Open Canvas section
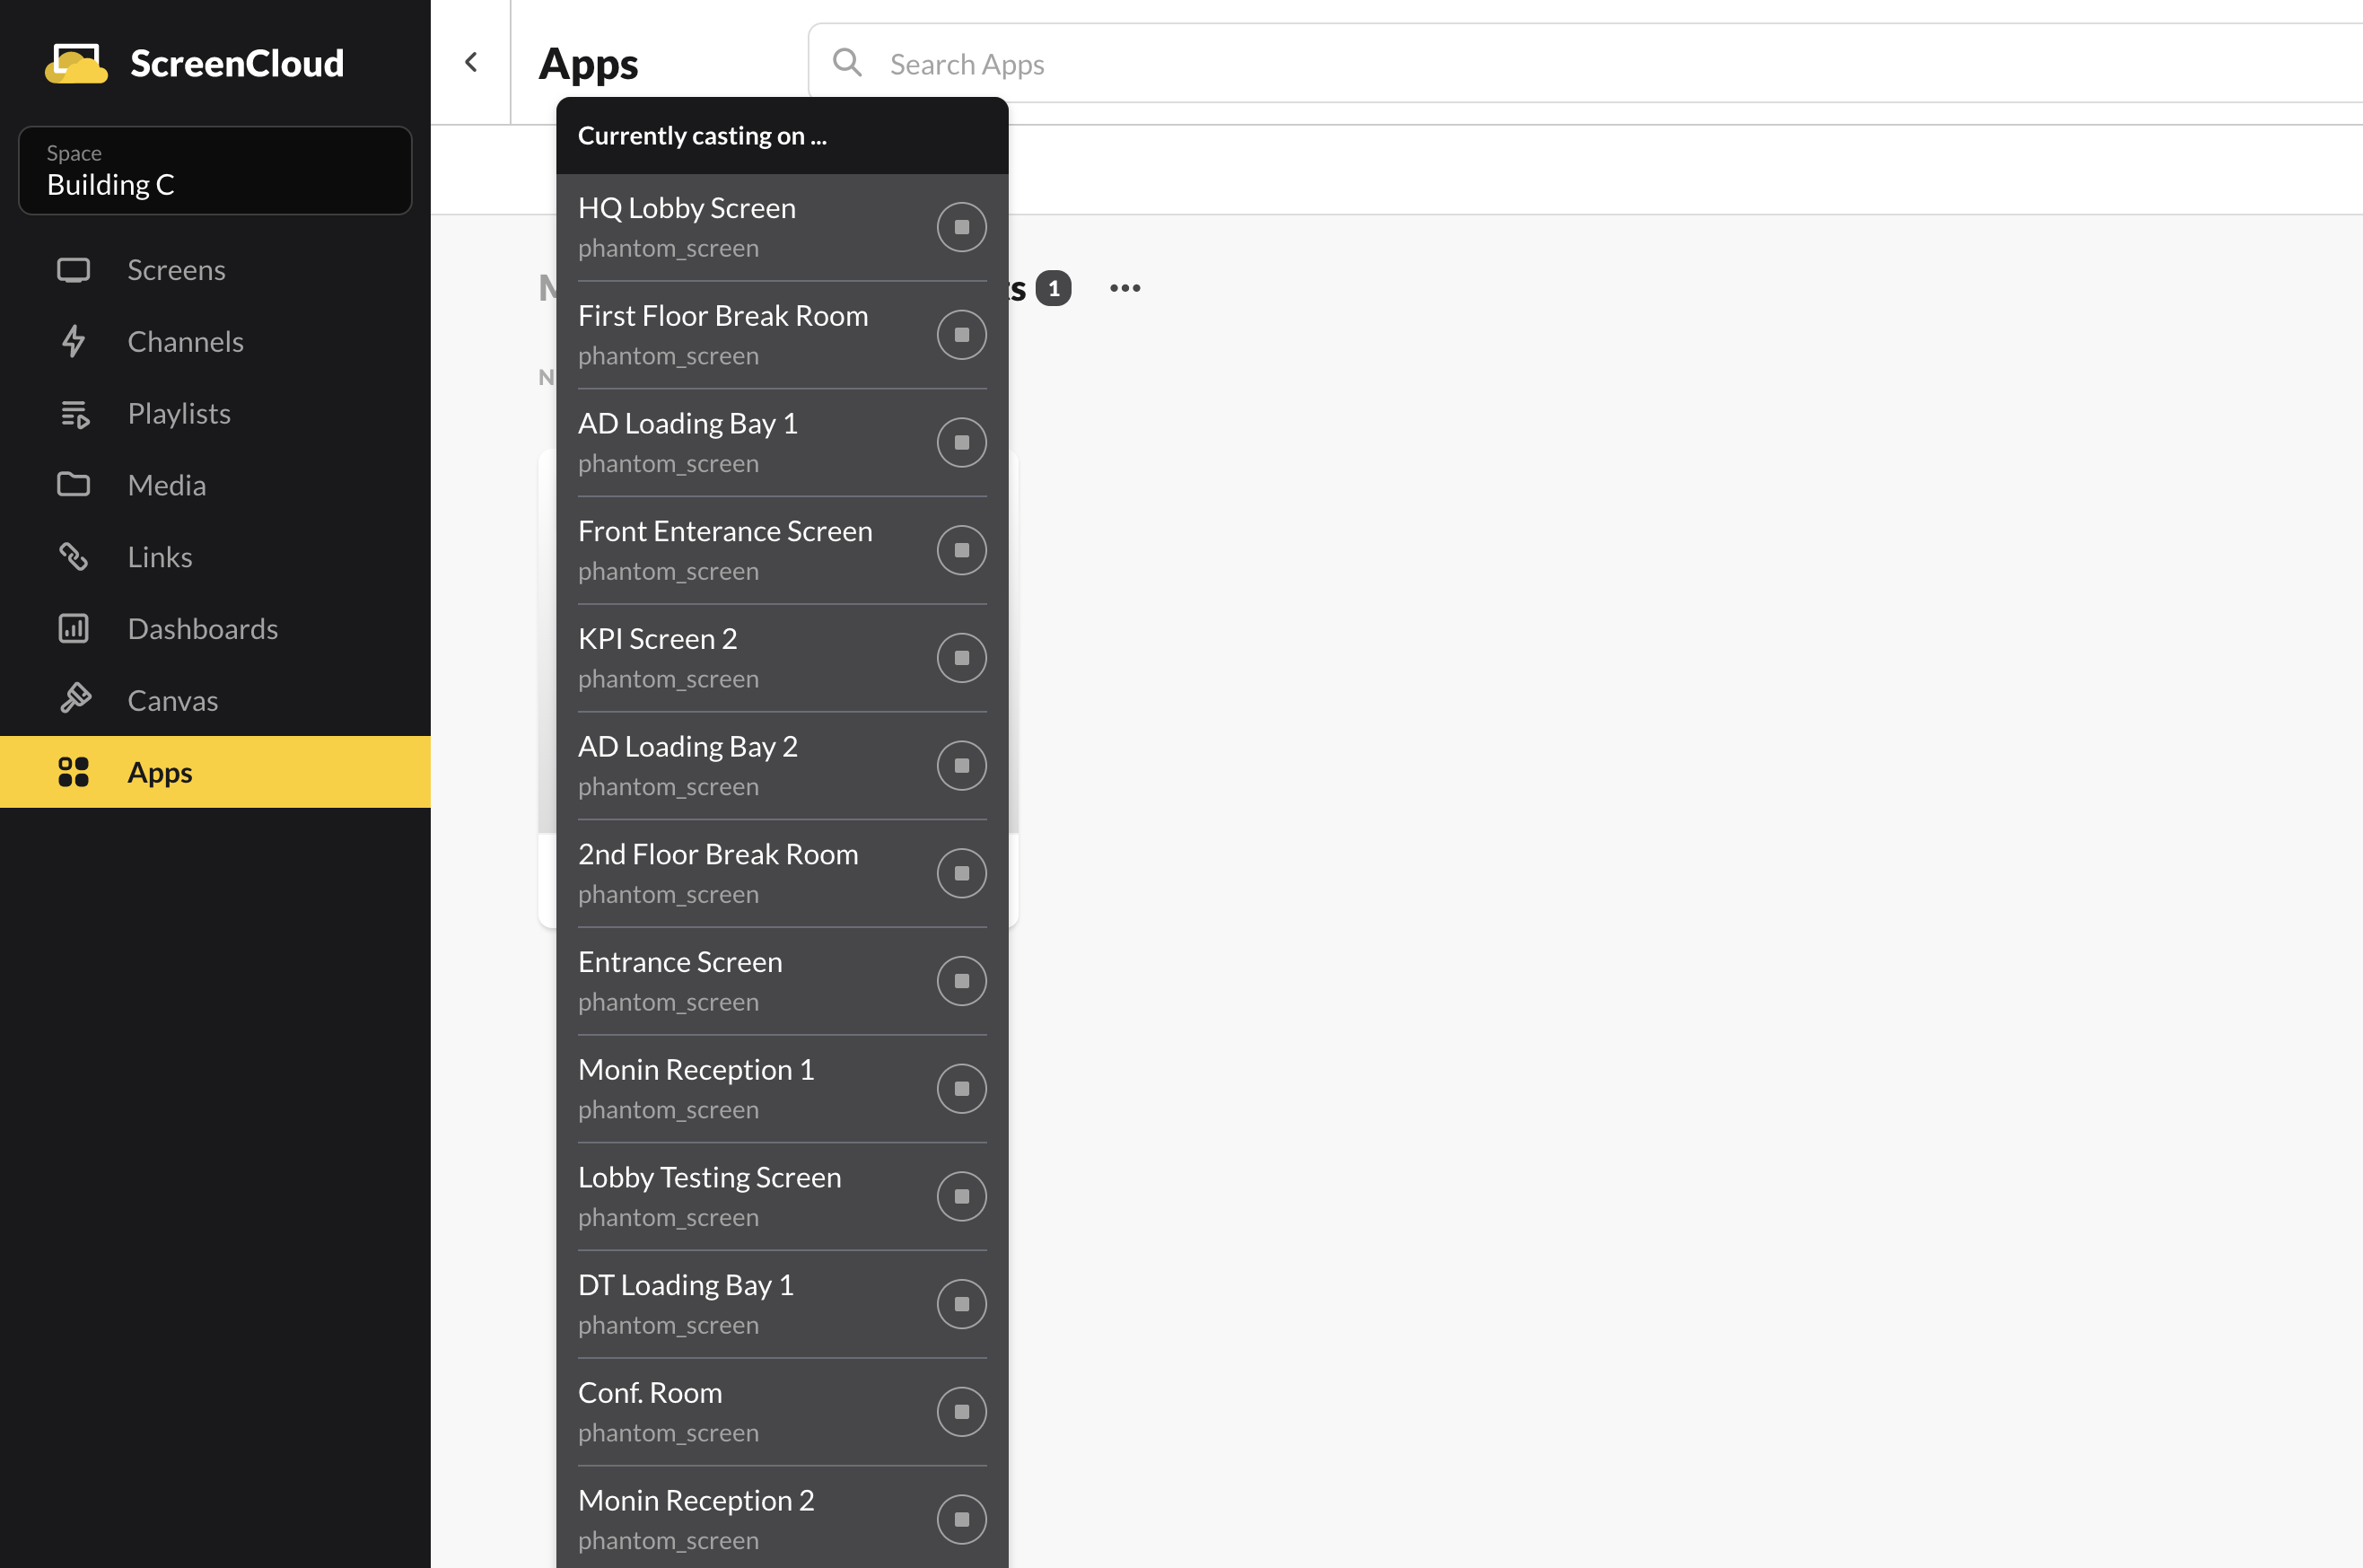Image resolution: width=2363 pixels, height=1568 pixels. click(215, 700)
